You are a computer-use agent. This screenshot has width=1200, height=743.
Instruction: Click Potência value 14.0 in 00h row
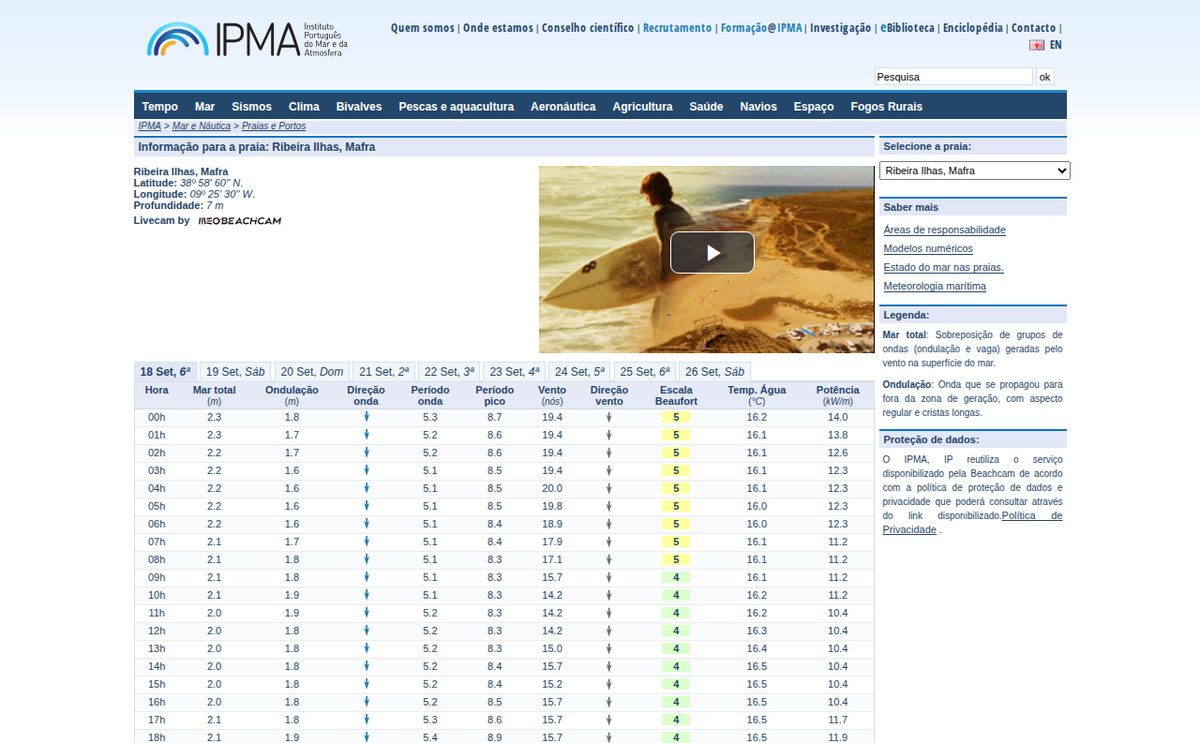(838, 417)
